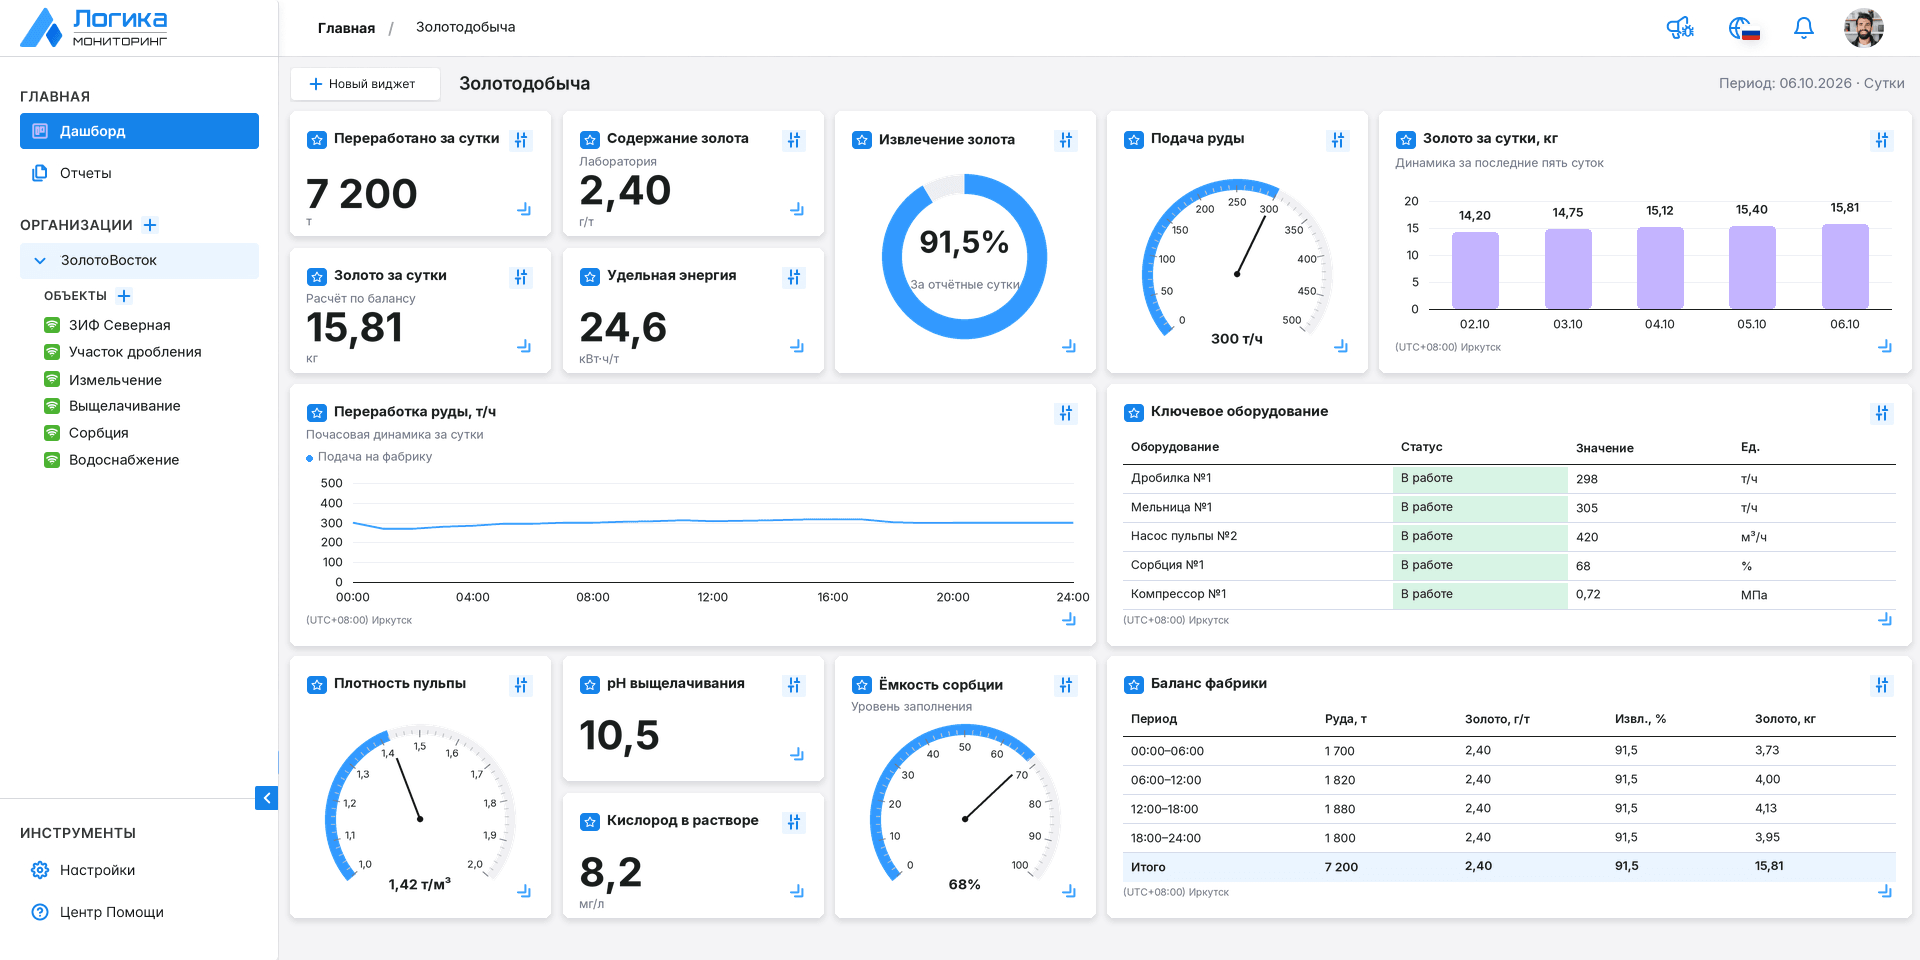The image size is (1920, 960).
Task: Open chart icon of Кислород в растворе widget
Action: coord(797,891)
